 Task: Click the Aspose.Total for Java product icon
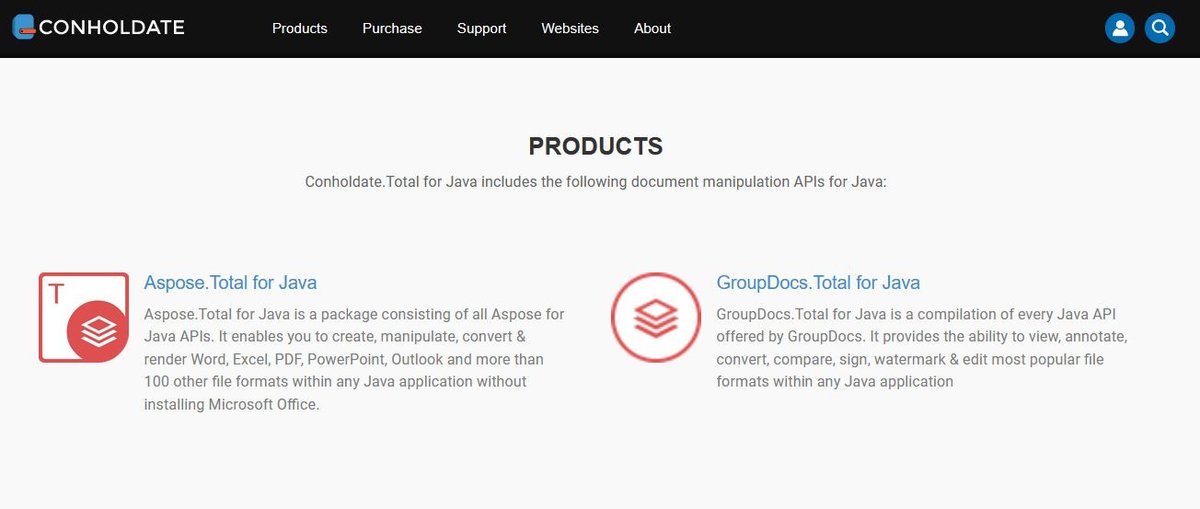(x=84, y=317)
